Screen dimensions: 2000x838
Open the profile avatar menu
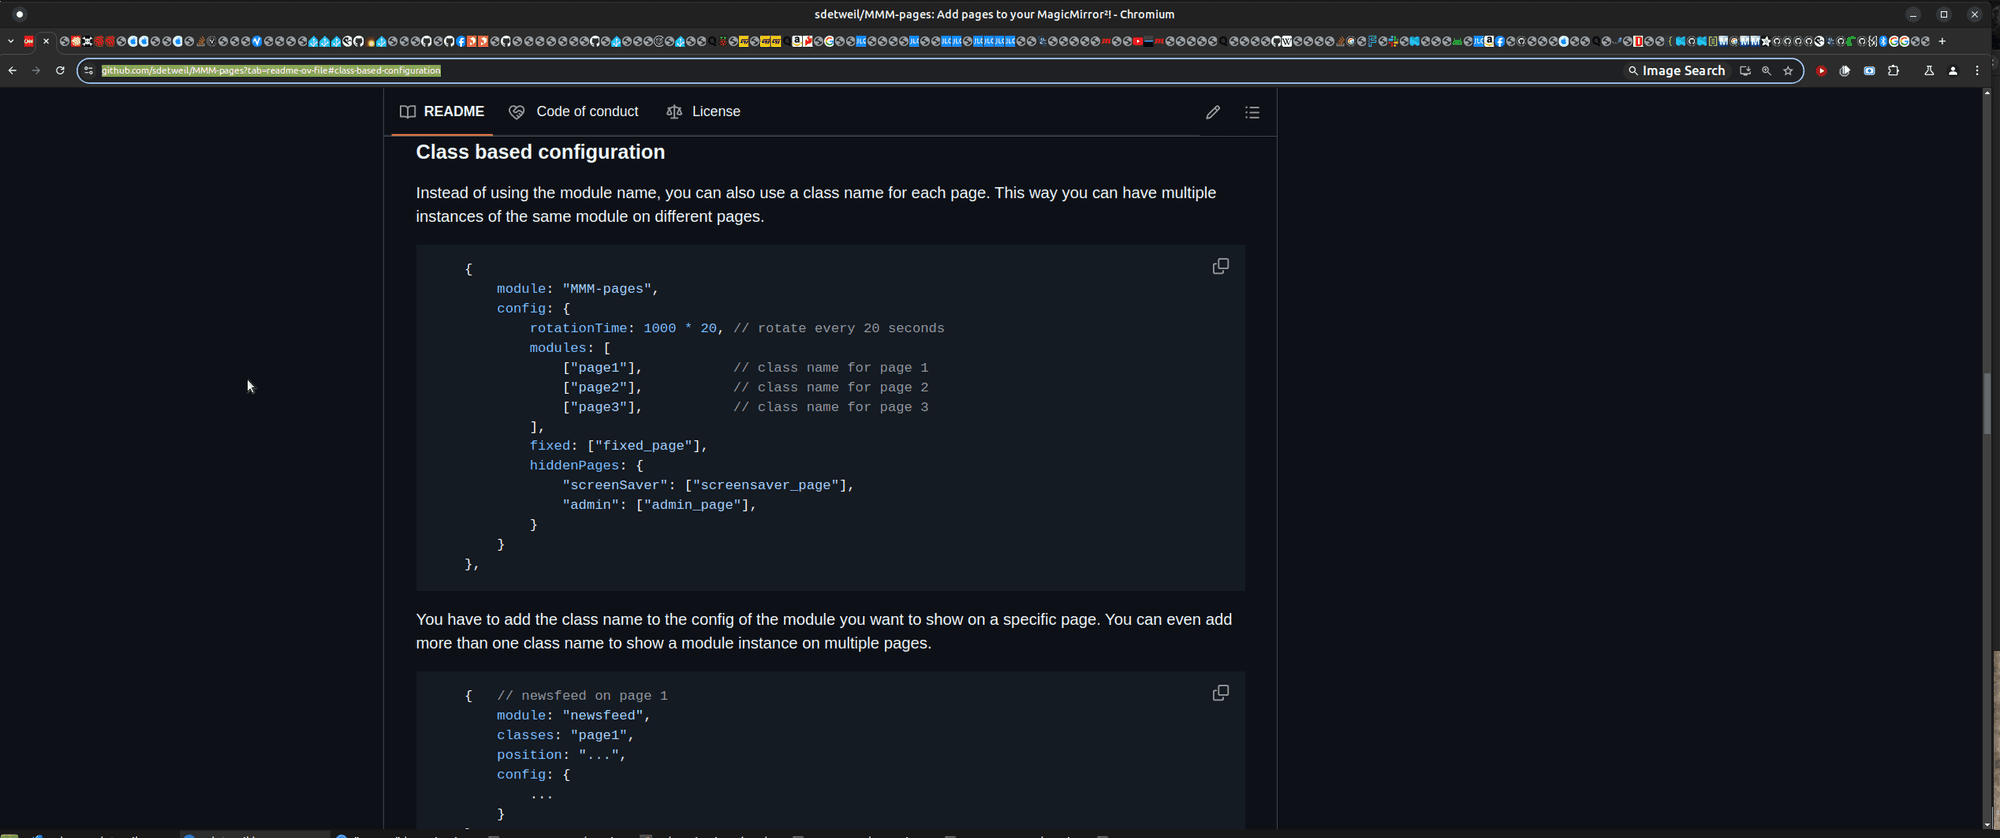click(1953, 70)
